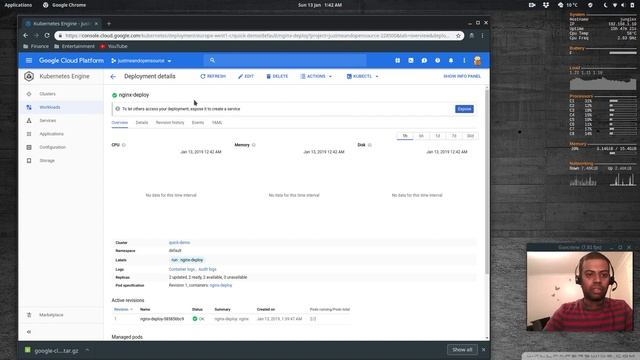Open the help question mark icon
The image size is (640, 360).
point(438,60)
